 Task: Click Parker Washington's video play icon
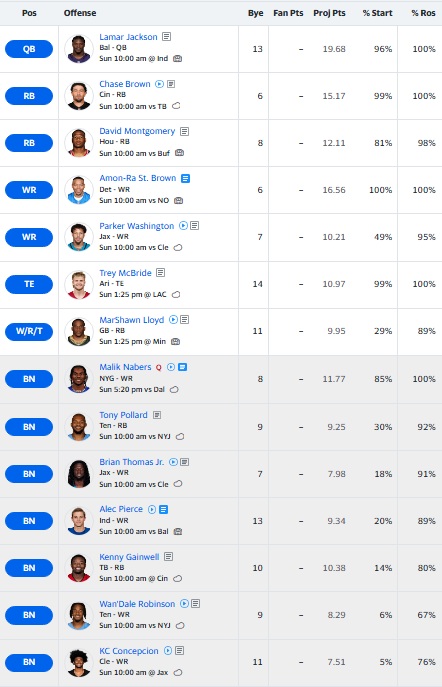tap(183, 226)
